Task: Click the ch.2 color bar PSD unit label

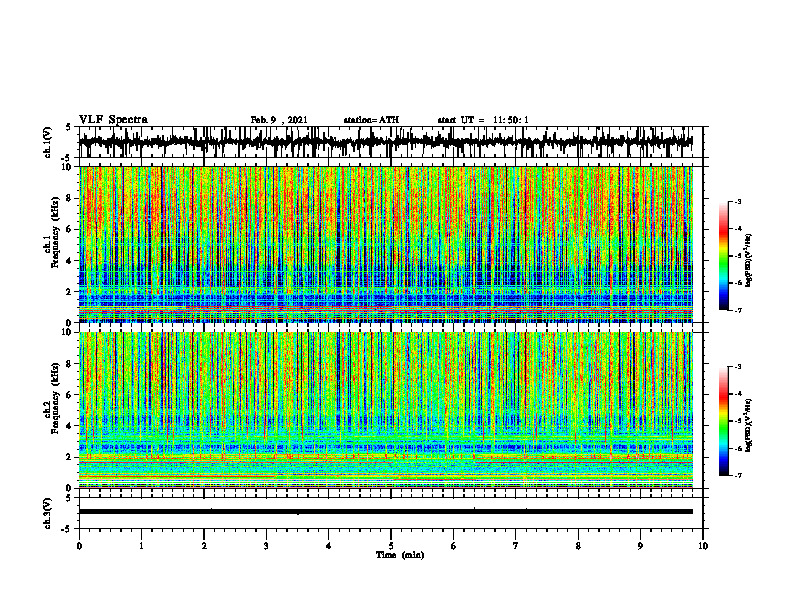Action: click(x=749, y=425)
